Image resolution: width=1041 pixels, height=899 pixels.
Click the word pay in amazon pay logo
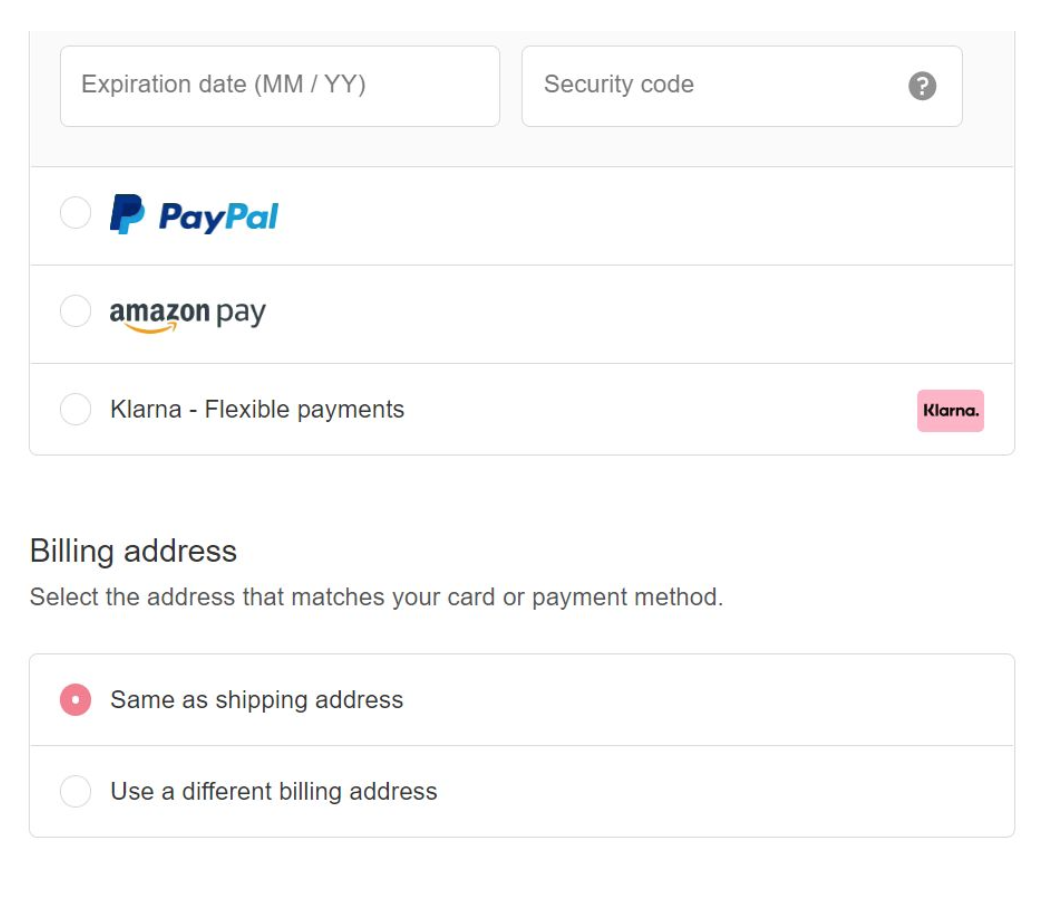click(x=241, y=313)
